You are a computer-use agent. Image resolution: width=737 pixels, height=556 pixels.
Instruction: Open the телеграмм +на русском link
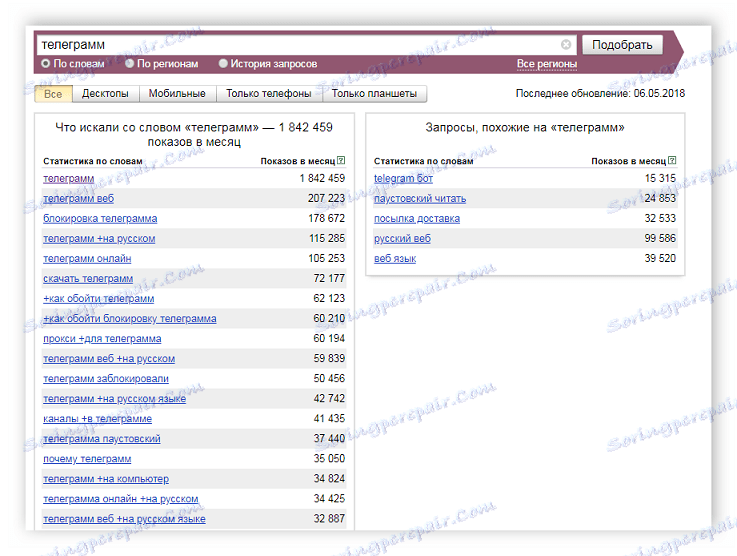(x=99, y=239)
